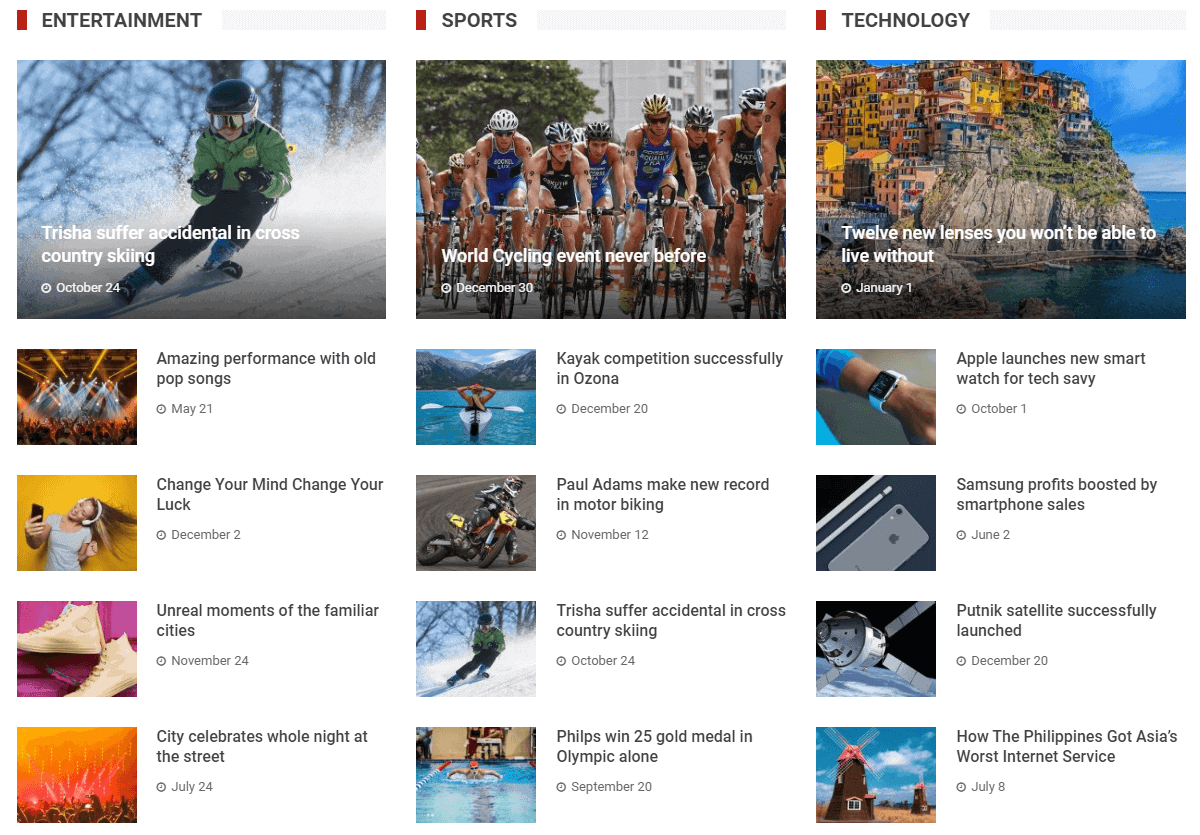Click the clock icon beside January 1

[846, 288]
